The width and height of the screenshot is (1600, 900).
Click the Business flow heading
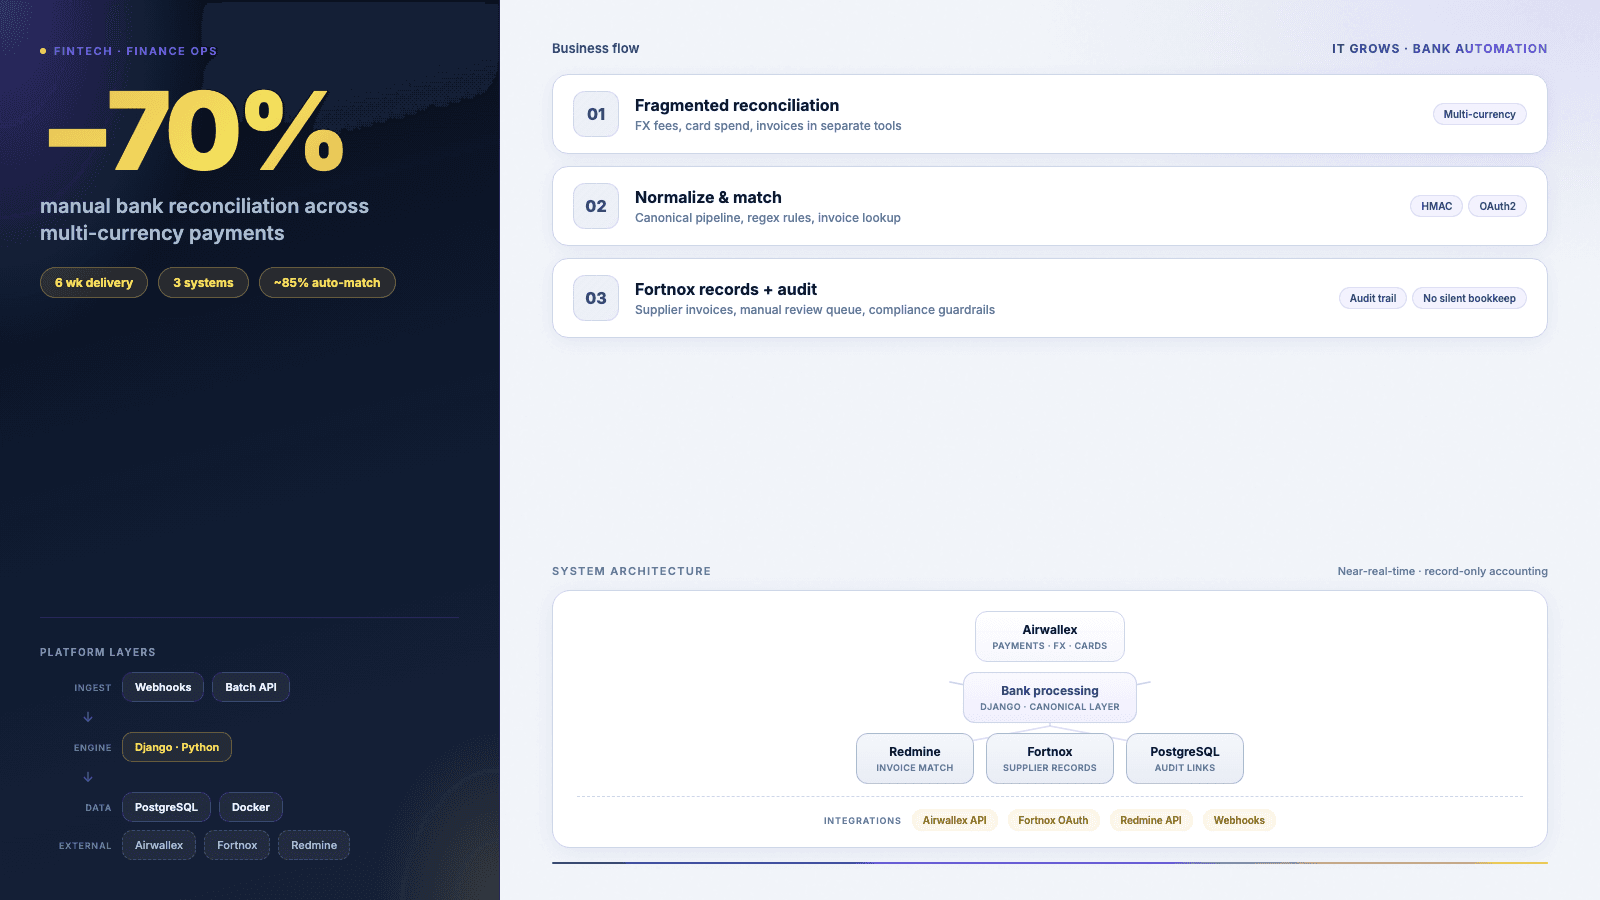(x=595, y=48)
